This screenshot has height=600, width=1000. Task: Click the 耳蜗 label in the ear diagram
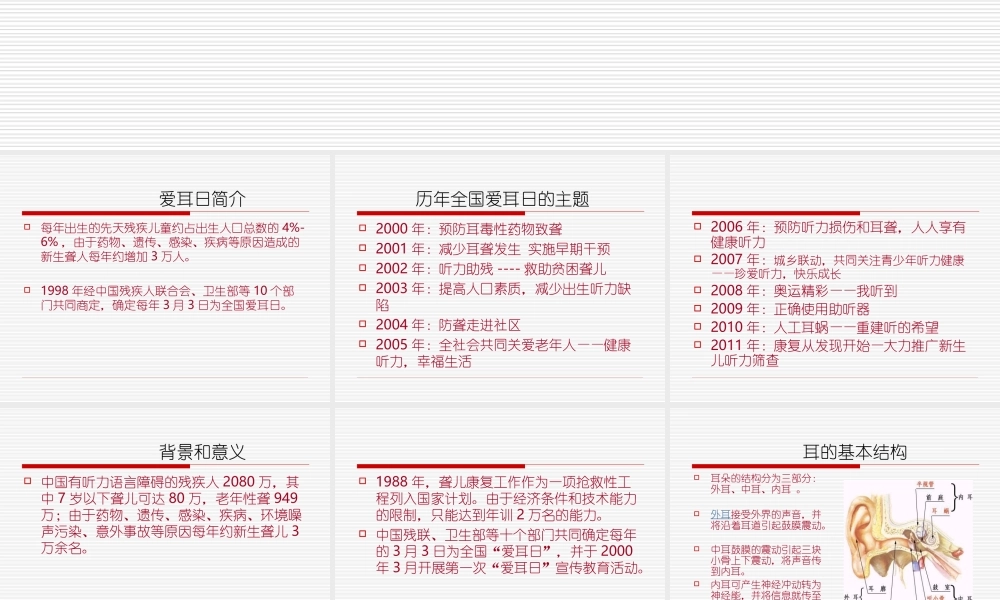(x=941, y=510)
